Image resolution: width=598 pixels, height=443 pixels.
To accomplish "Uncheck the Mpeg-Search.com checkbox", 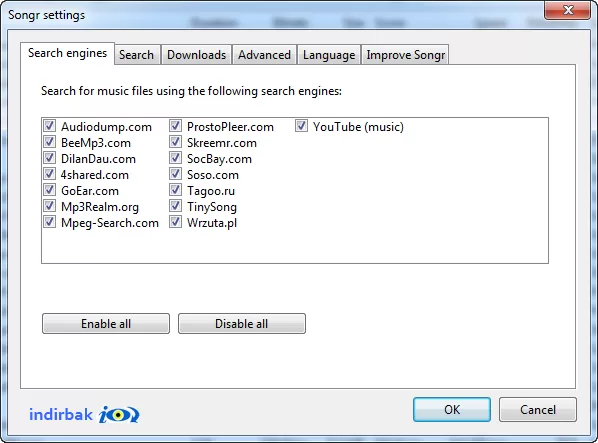I will [49, 222].
